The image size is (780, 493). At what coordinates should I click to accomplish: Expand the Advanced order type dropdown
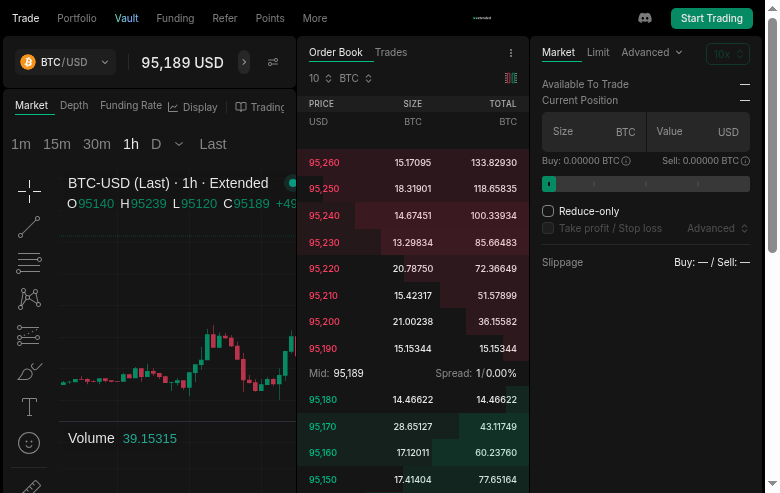652,52
